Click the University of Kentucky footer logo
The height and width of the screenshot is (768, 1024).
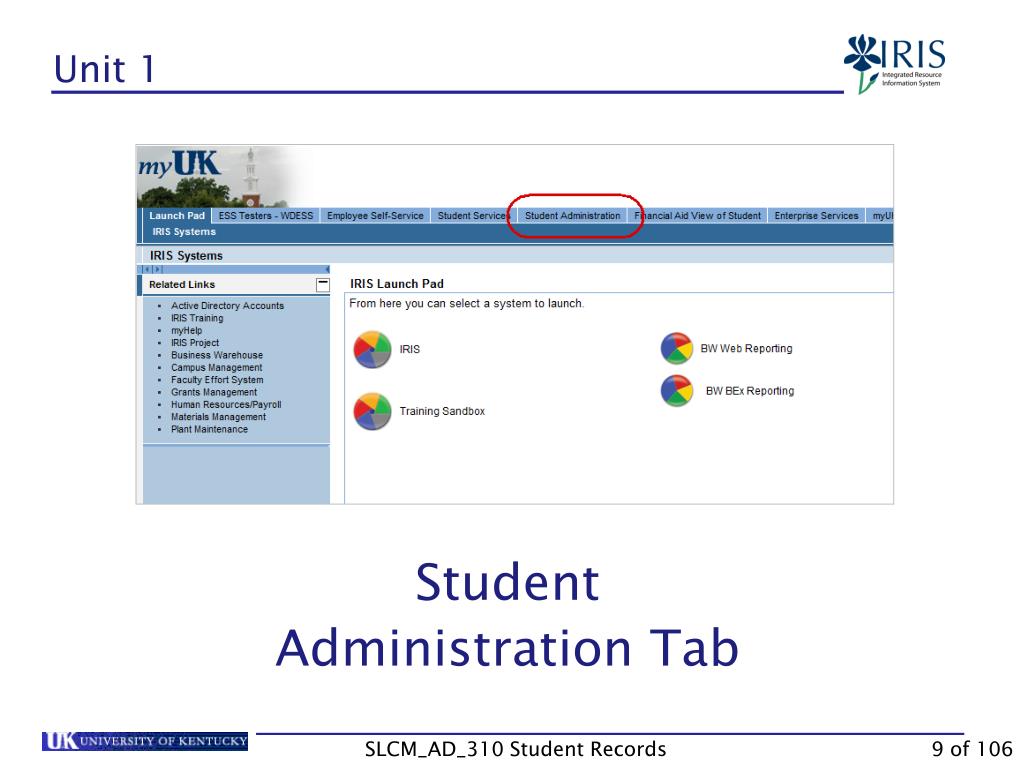coord(145,741)
